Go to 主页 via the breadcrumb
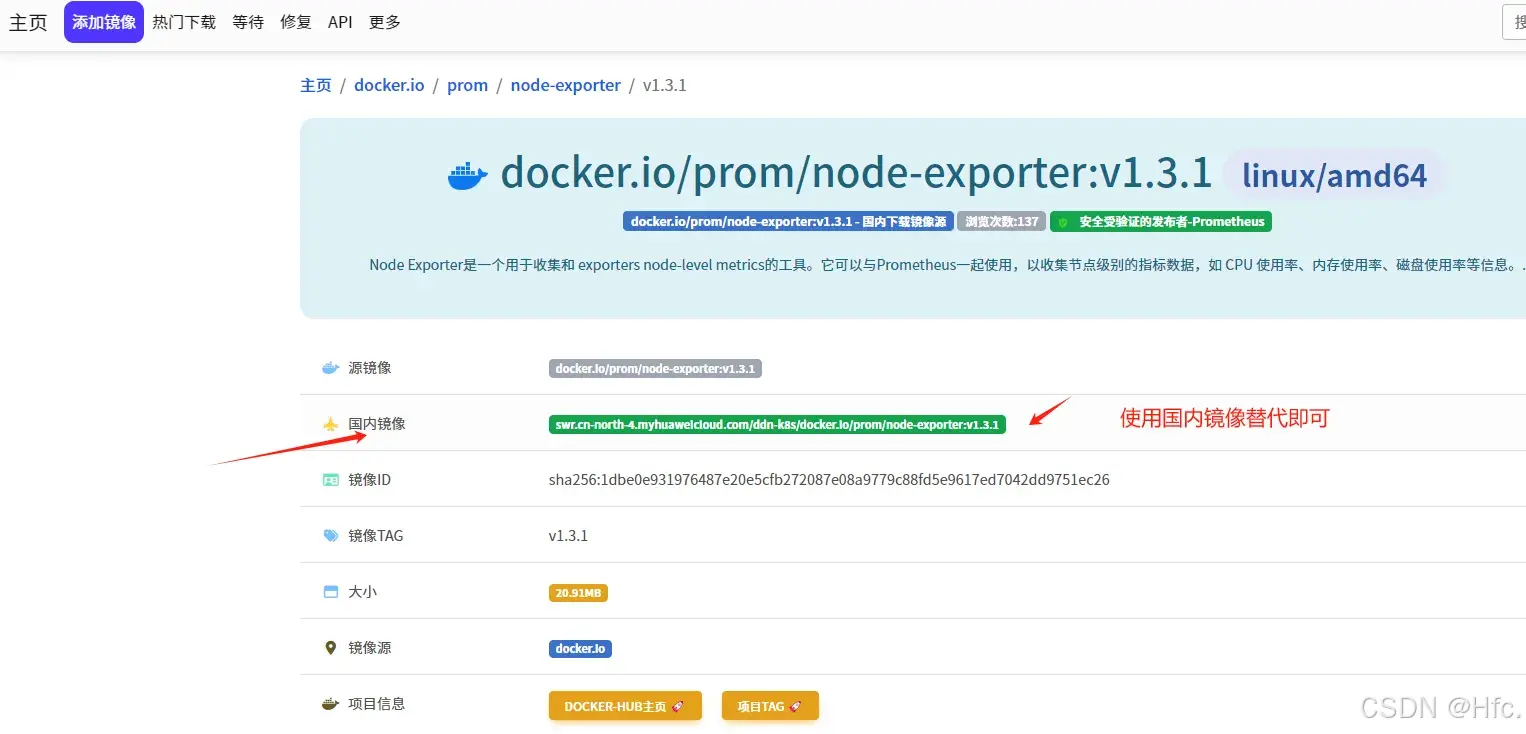The image size is (1526, 734). pyautogui.click(x=316, y=85)
